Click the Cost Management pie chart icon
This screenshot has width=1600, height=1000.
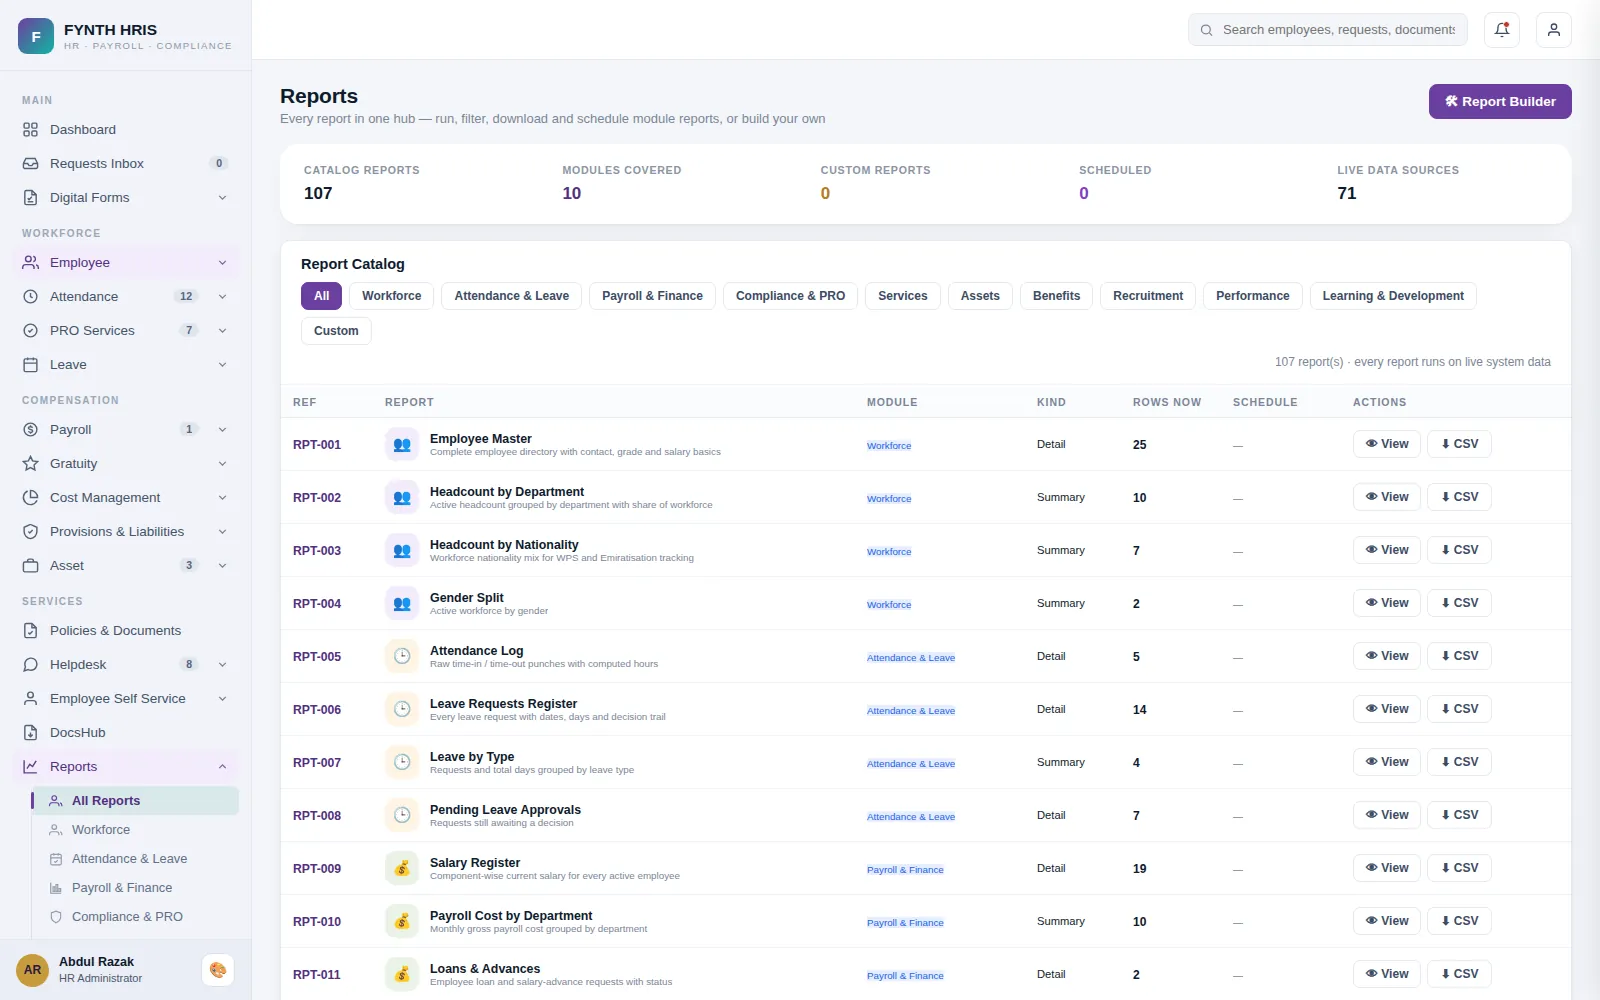pos(30,498)
